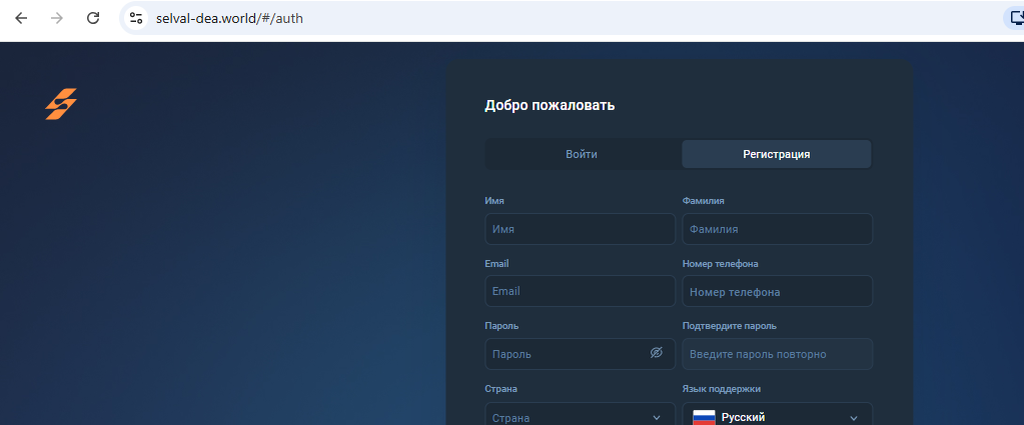Click the browser forward arrow
This screenshot has height=425, width=1024.
click(57, 18)
